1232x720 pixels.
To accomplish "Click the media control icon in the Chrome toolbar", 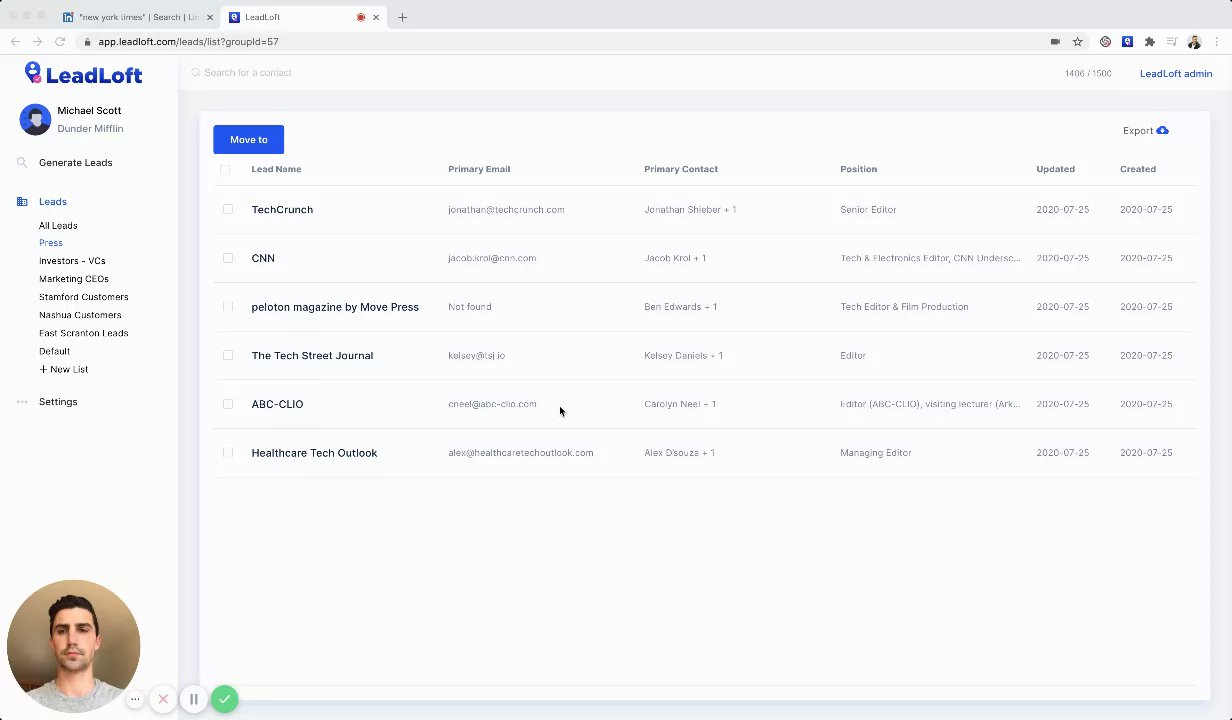I will coord(1172,42).
